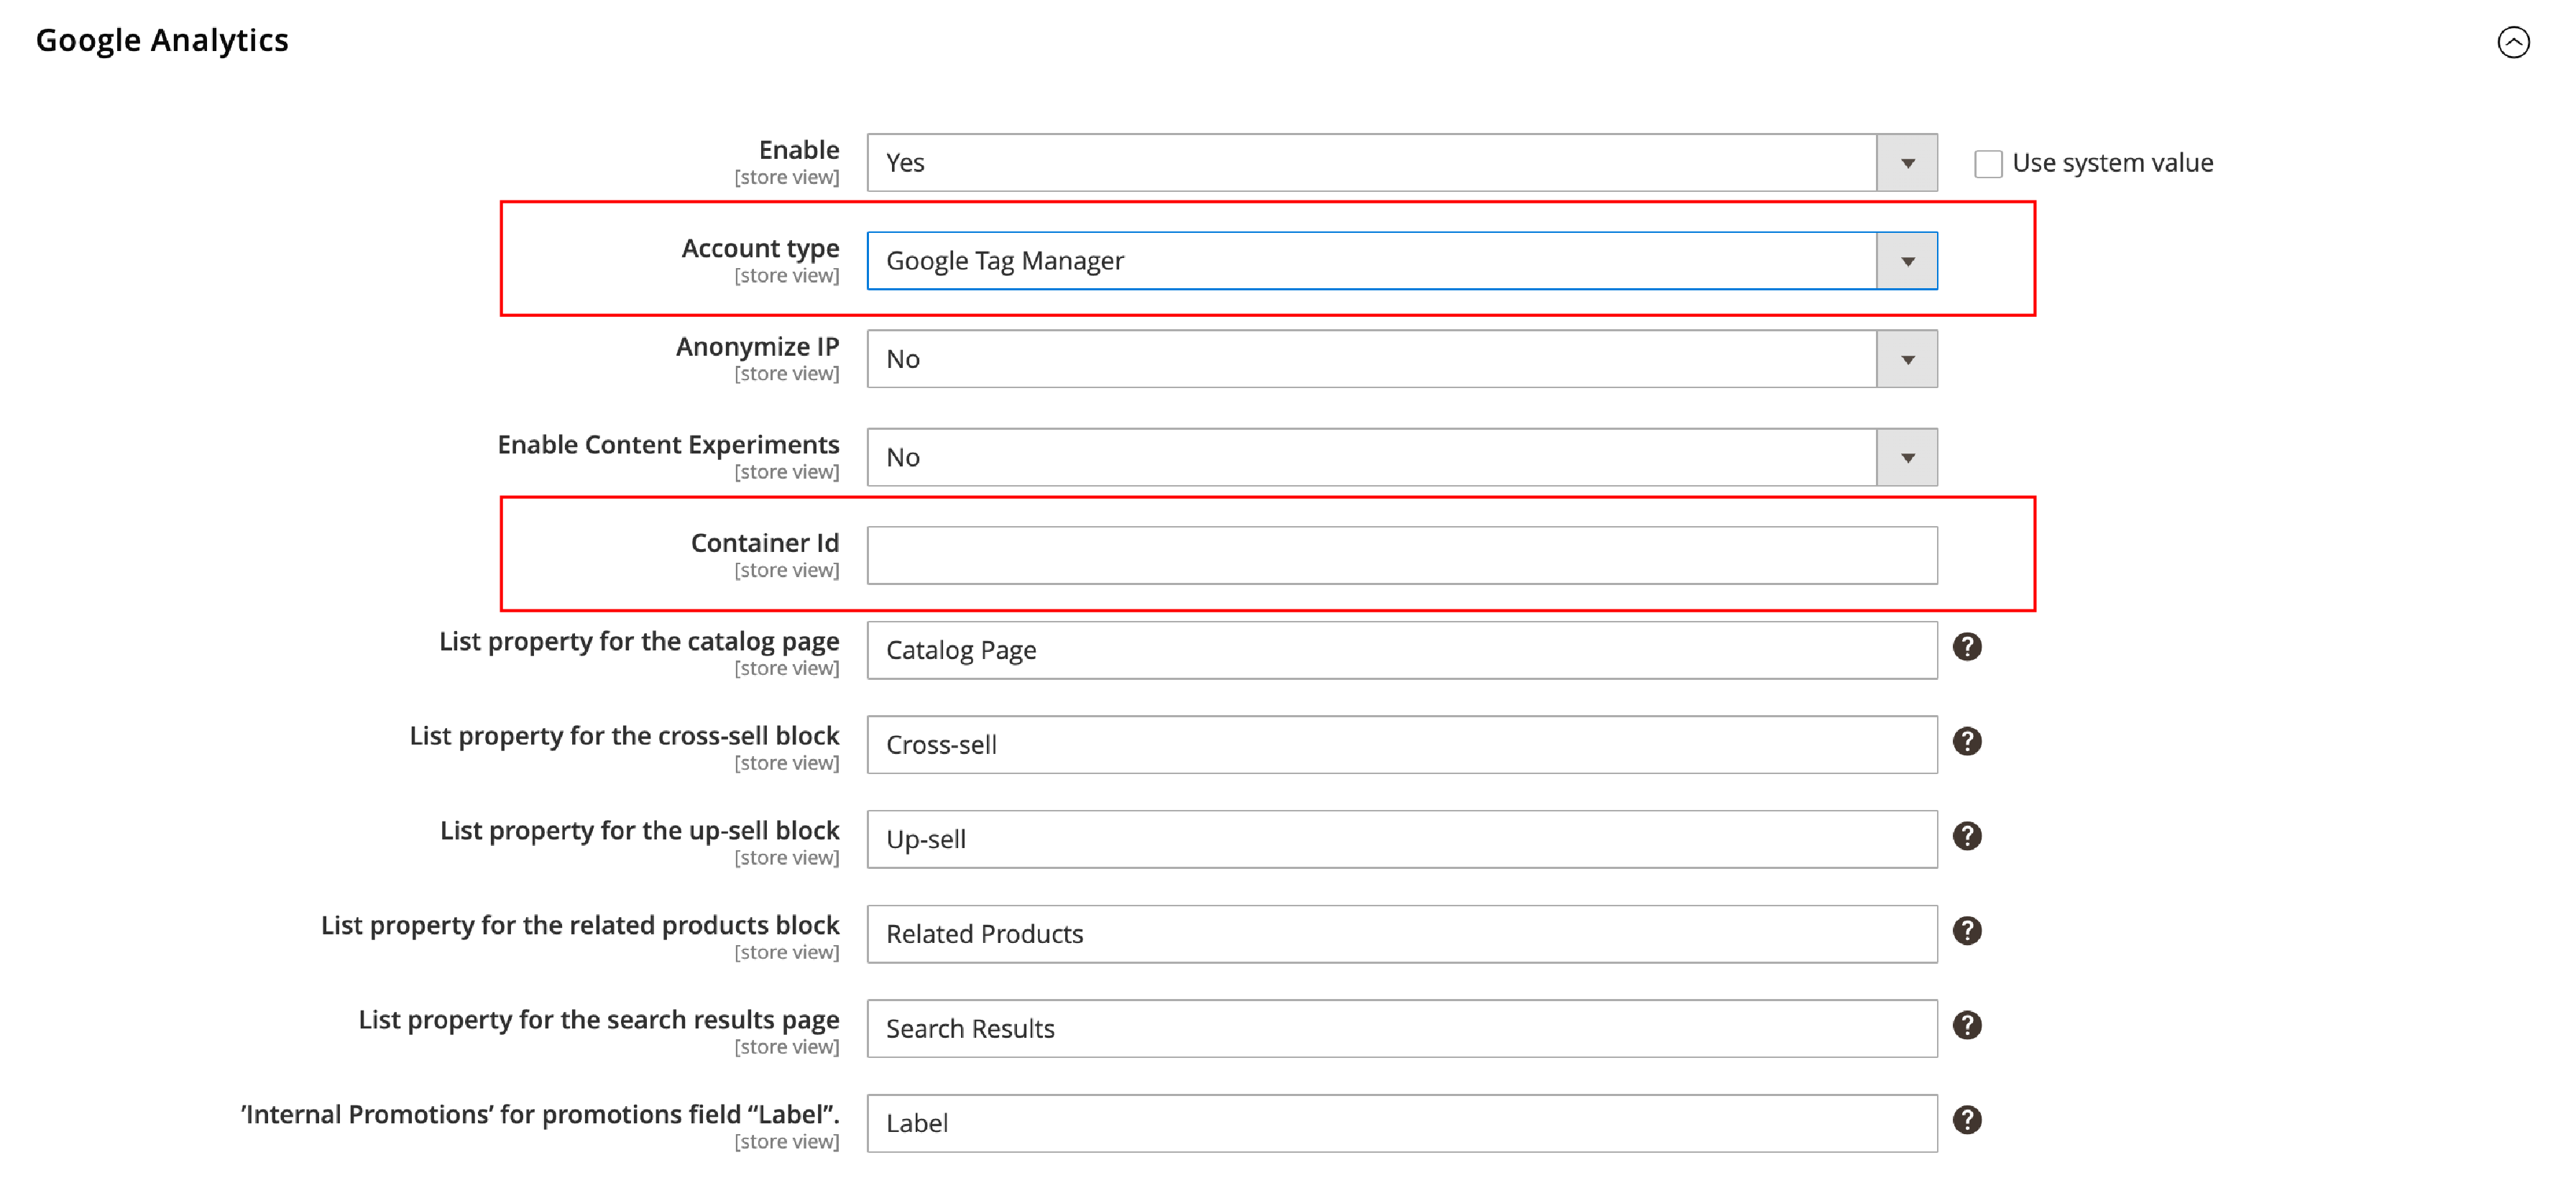The width and height of the screenshot is (2576, 1183).
Task: Click the Google Analytics section heading
Action: pyautogui.click(x=162, y=40)
